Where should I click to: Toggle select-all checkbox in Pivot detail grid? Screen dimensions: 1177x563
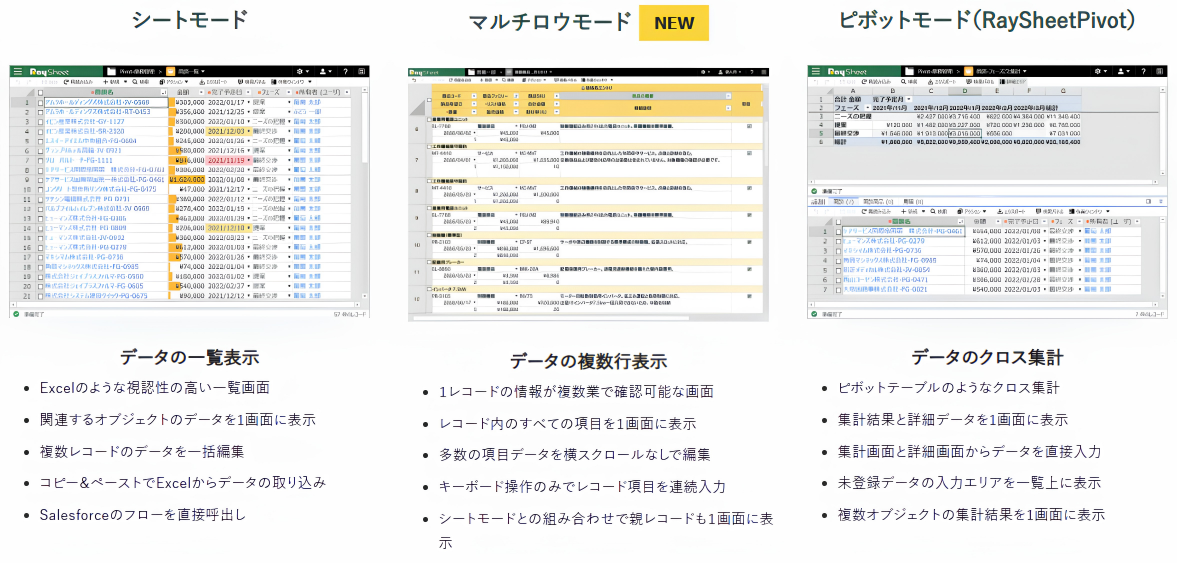click(x=838, y=221)
